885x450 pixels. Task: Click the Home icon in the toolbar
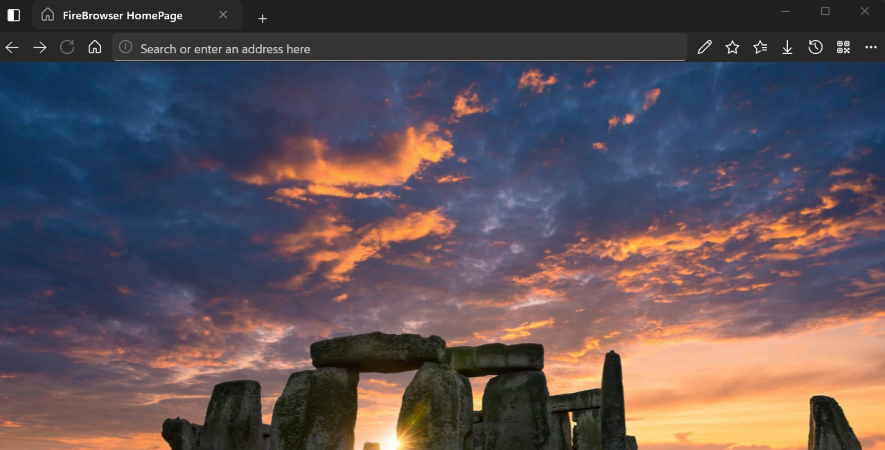95,47
